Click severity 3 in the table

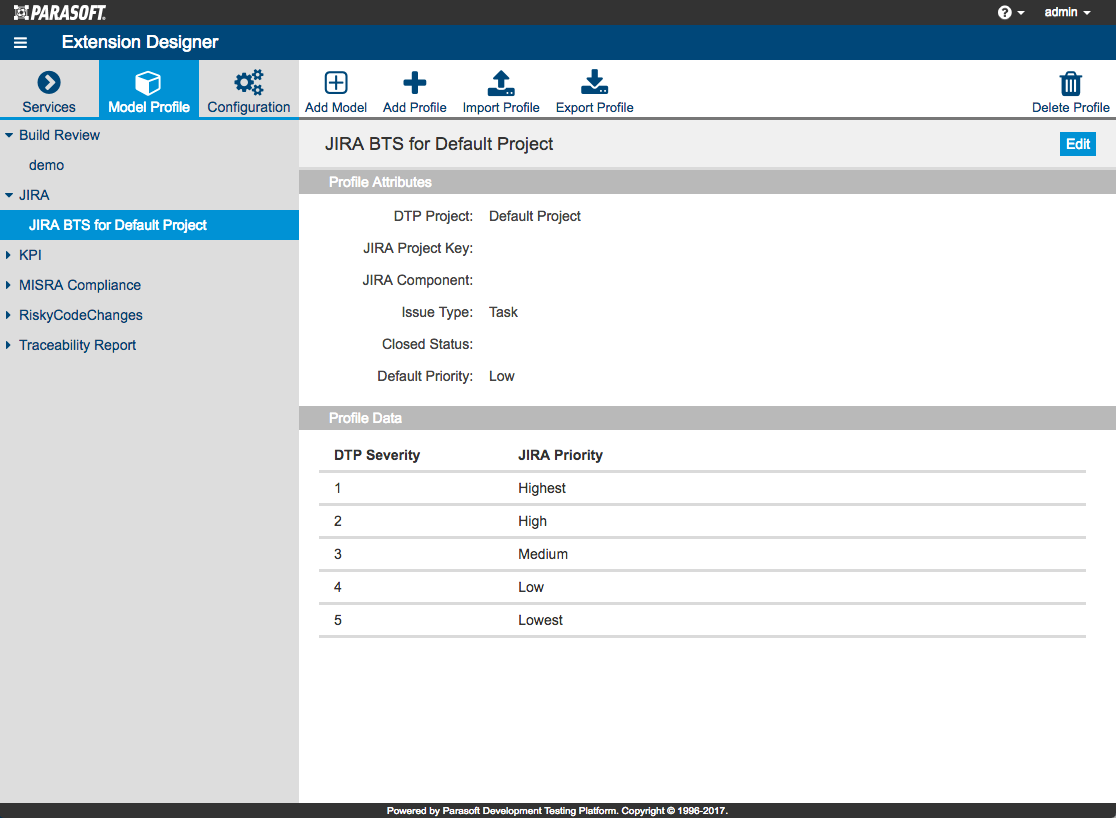click(338, 554)
